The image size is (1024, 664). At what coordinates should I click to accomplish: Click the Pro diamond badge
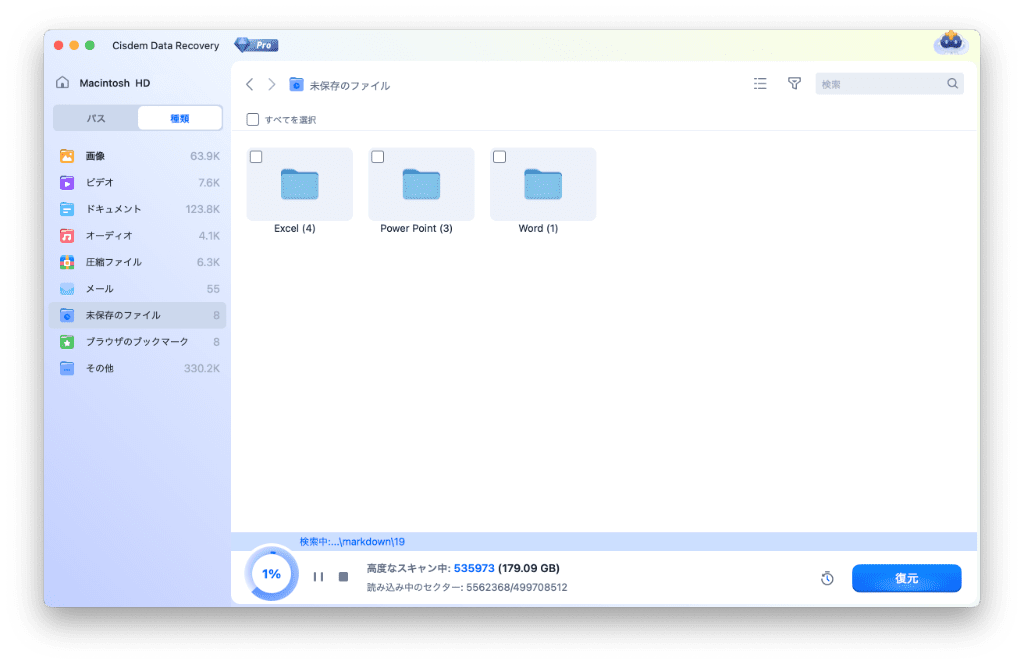tap(256, 45)
